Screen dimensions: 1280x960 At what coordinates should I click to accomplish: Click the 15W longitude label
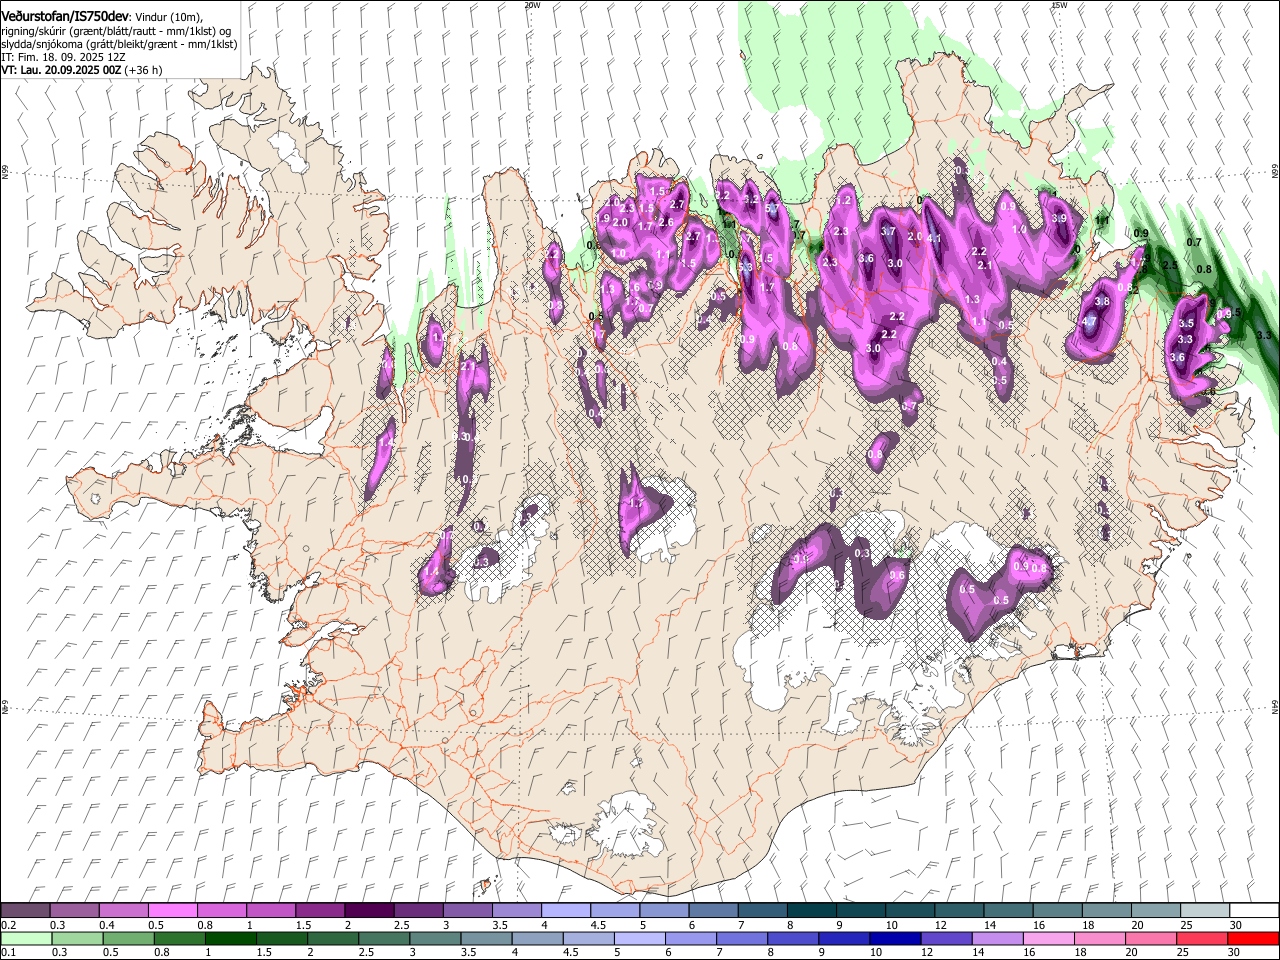click(x=1059, y=5)
